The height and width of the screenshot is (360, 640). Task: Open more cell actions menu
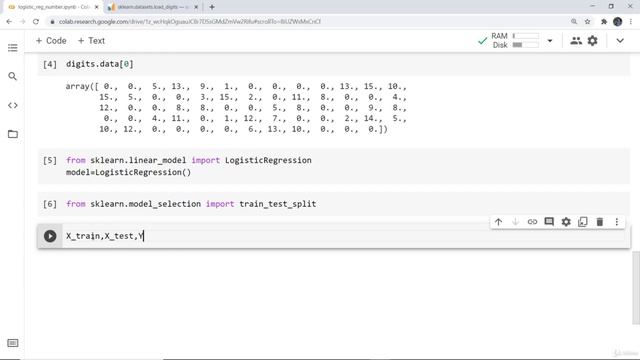pyautogui.click(x=617, y=222)
